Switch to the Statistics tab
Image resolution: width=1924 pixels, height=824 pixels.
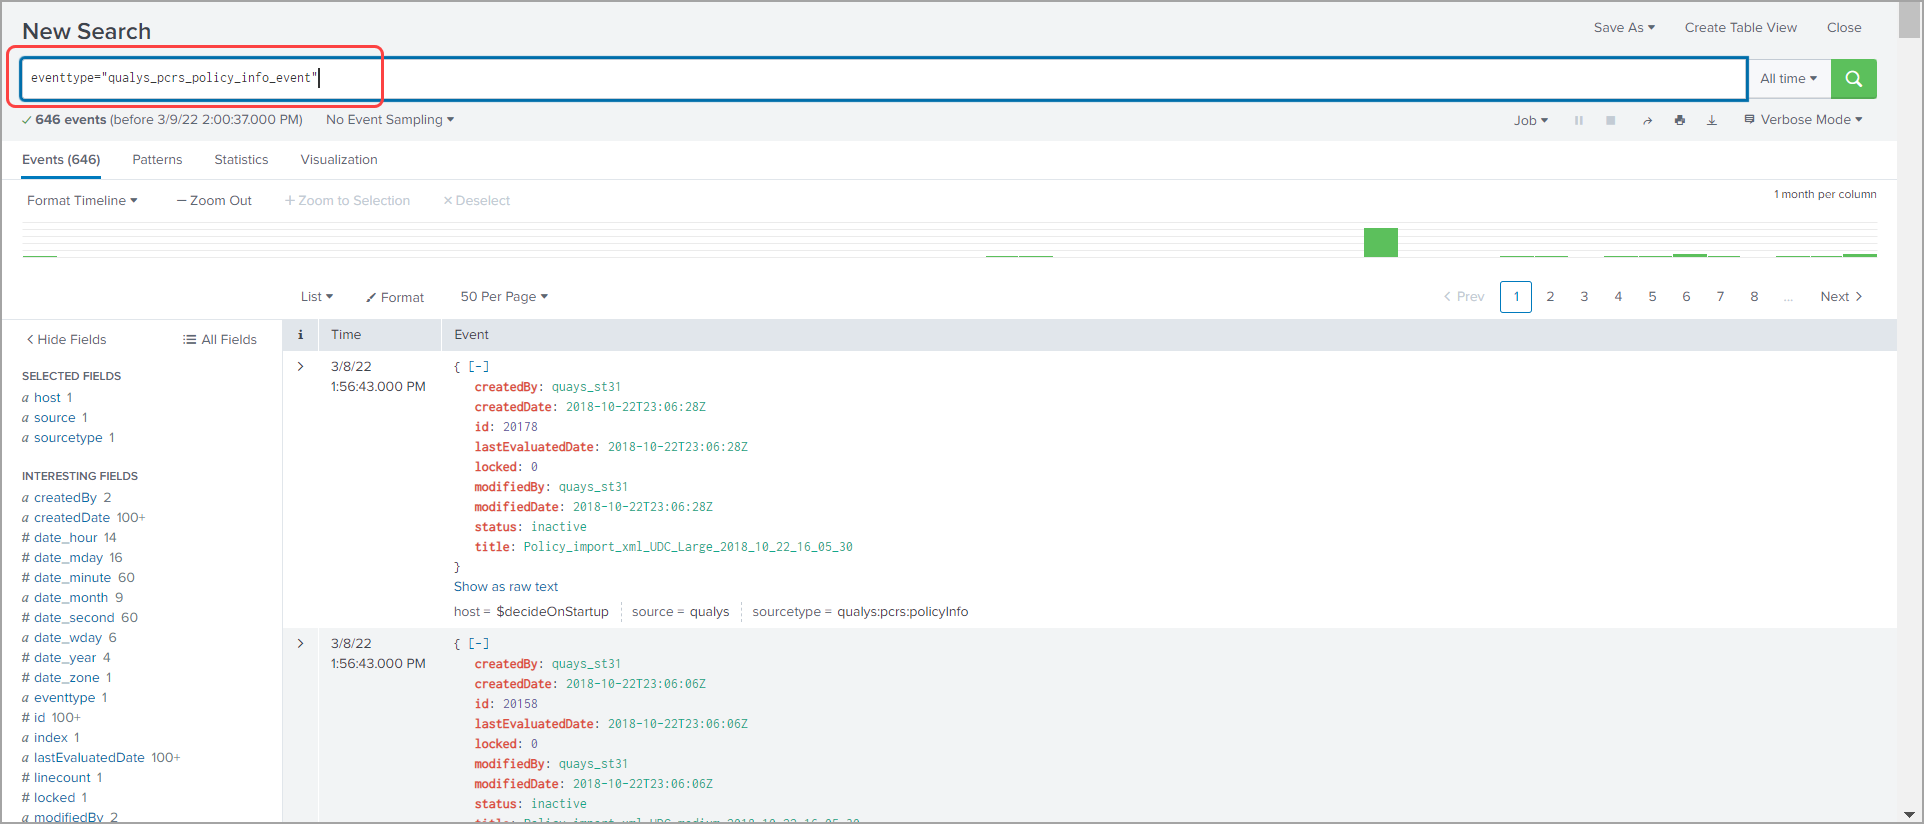point(241,160)
